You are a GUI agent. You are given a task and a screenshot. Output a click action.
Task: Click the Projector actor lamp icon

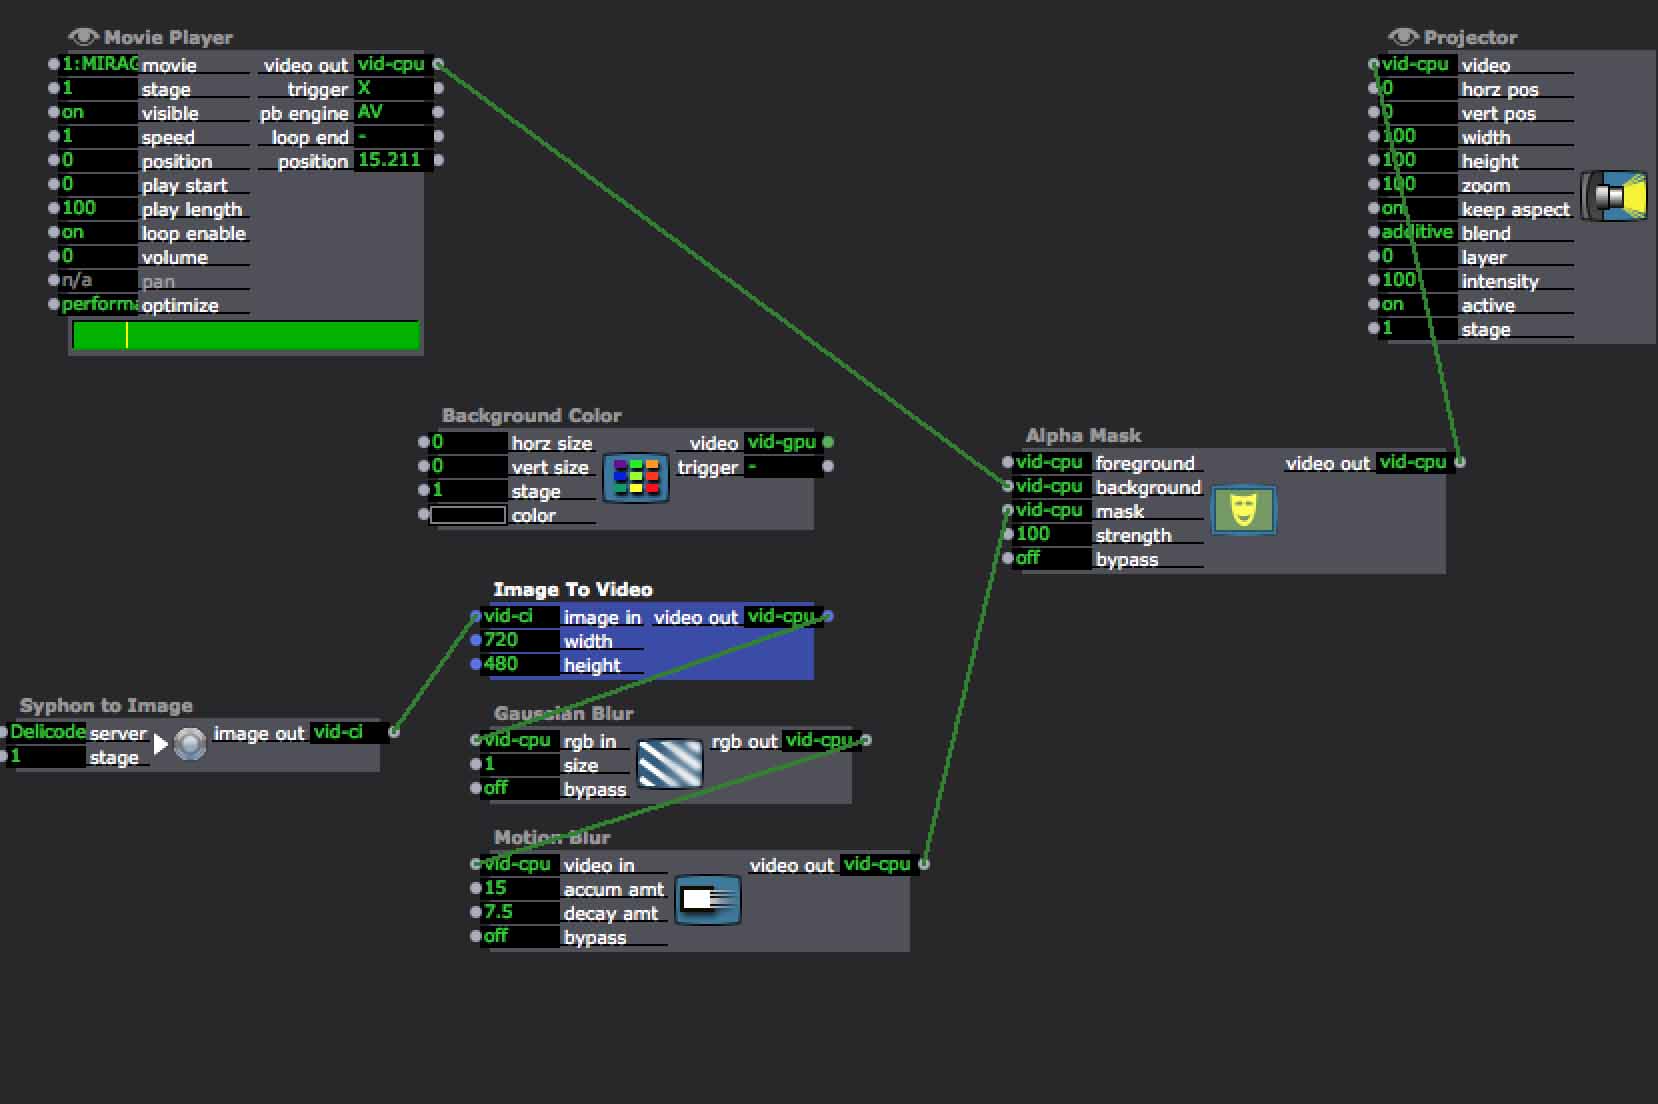[1614, 196]
